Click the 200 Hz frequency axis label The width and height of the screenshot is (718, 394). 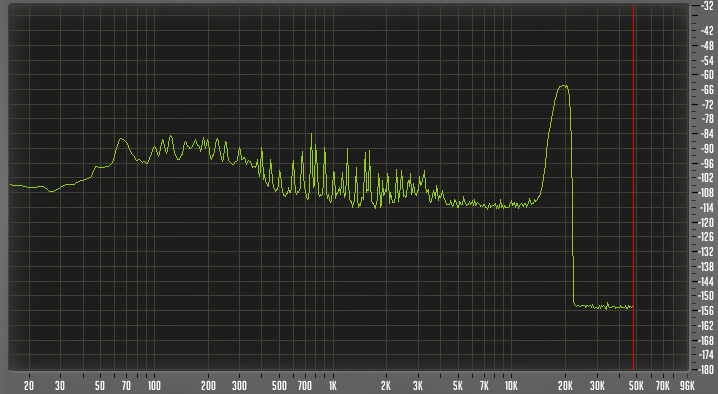pos(208,386)
